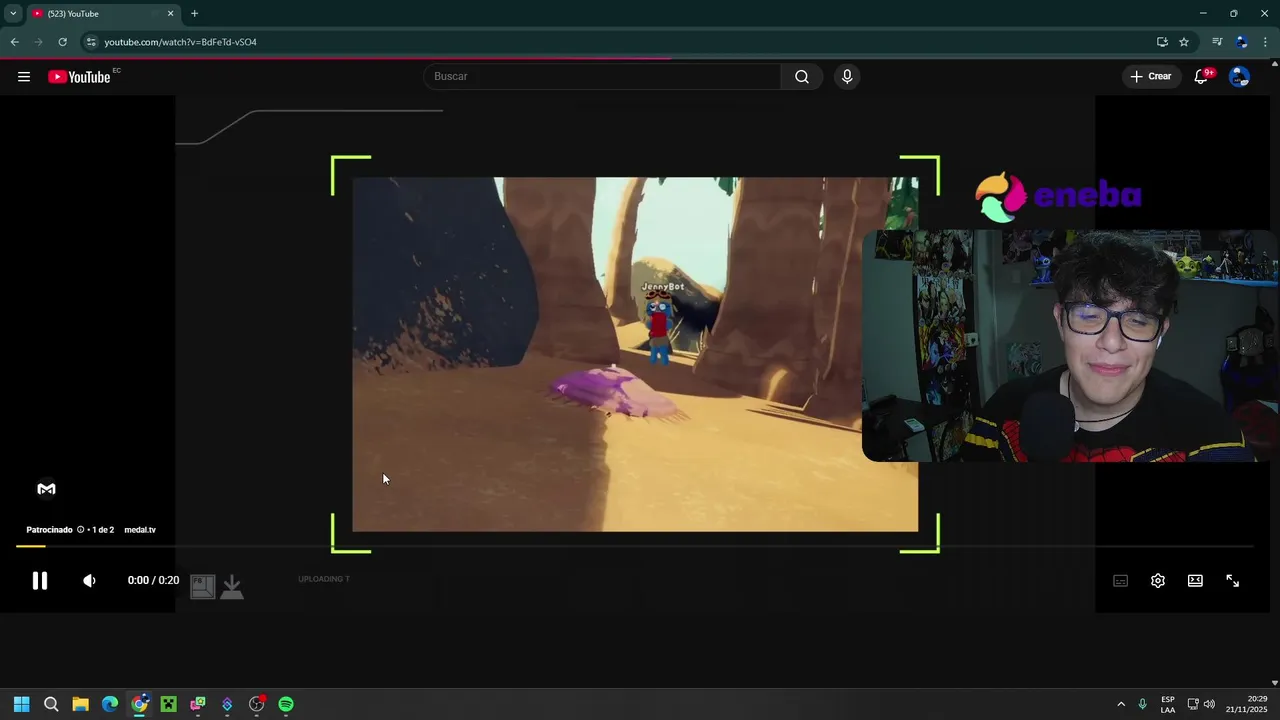Open Windows taskbar search

pyautogui.click(x=51, y=704)
